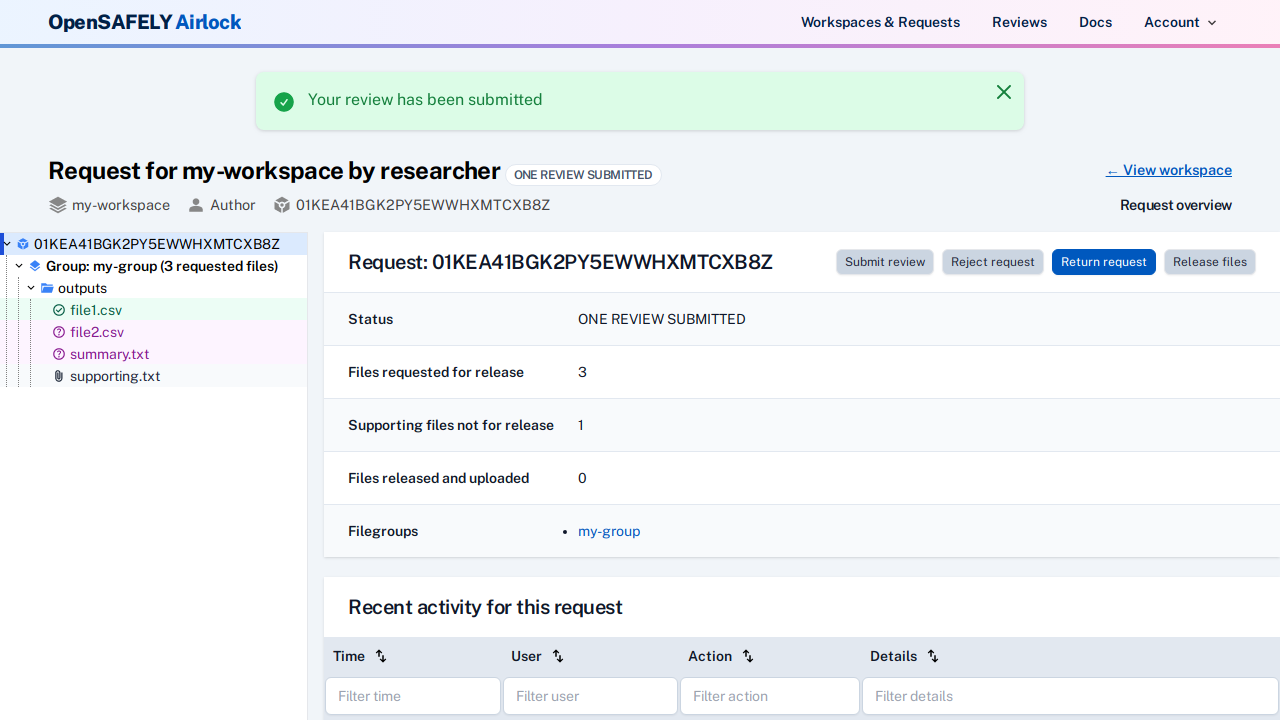This screenshot has width=1280, height=720.
Task: Click the blue outputs folder icon
Action: [x=47, y=288]
